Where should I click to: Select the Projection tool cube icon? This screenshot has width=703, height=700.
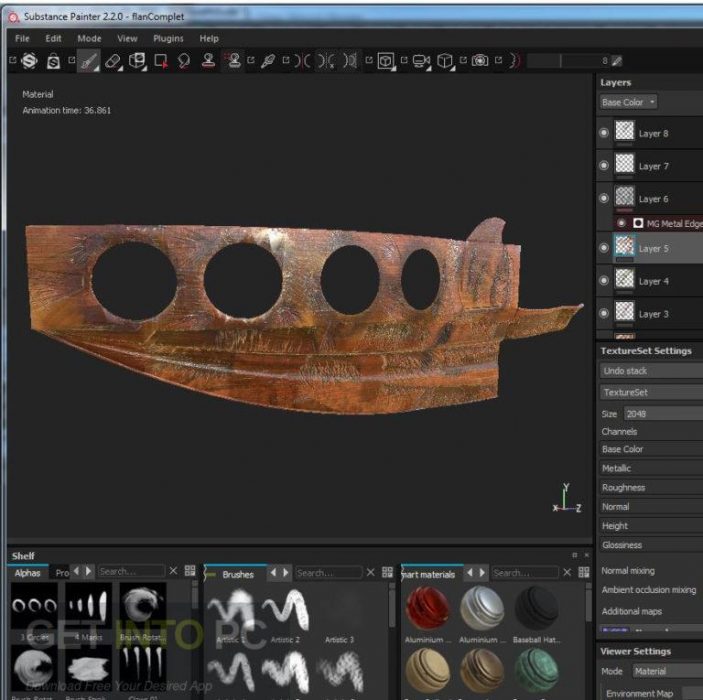(137, 61)
